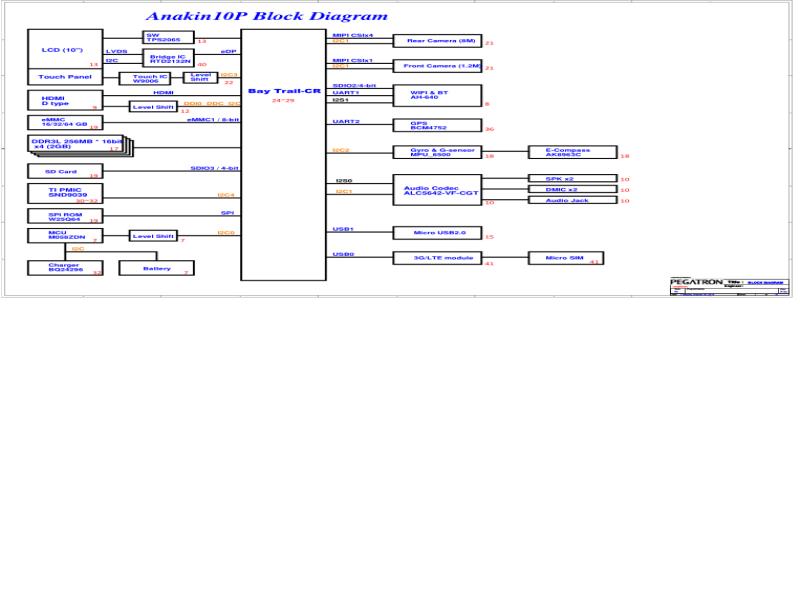The width and height of the screenshot is (800, 600).
Task: Select the "Micro USB2.0" block
Action: click(437, 233)
